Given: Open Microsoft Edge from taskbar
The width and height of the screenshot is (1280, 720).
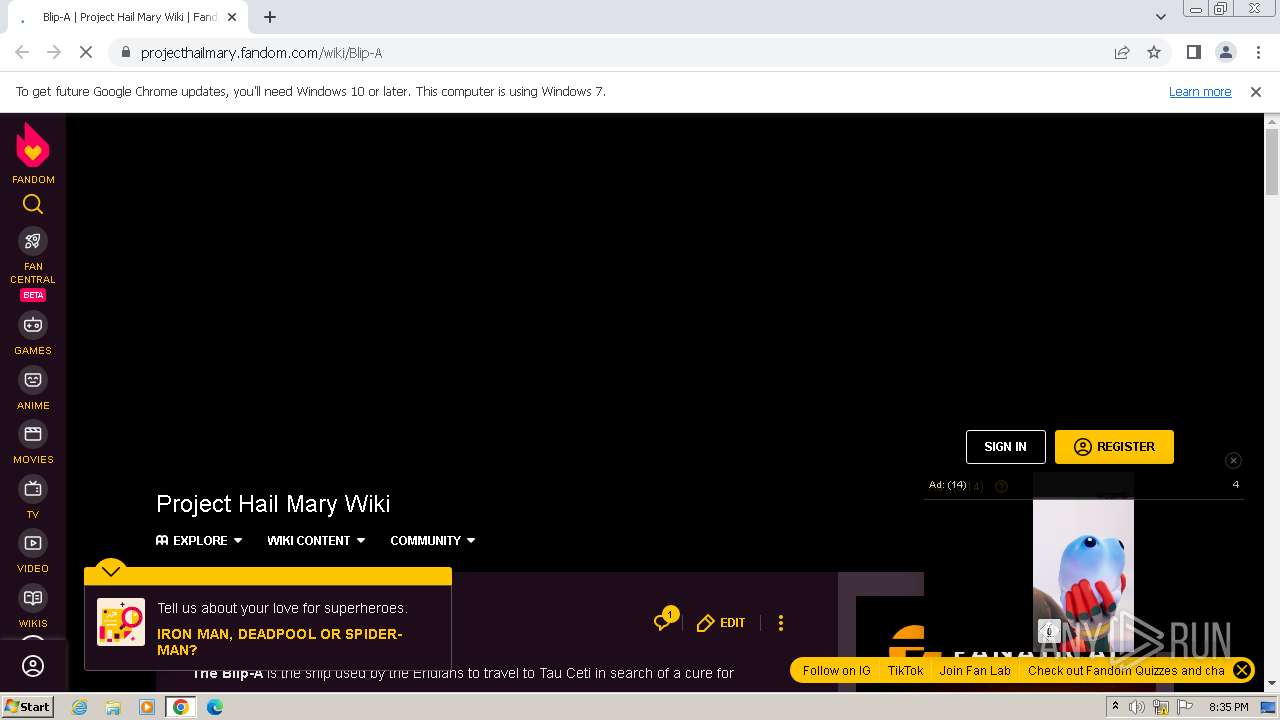Looking at the screenshot, I should click(x=215, y=707).
